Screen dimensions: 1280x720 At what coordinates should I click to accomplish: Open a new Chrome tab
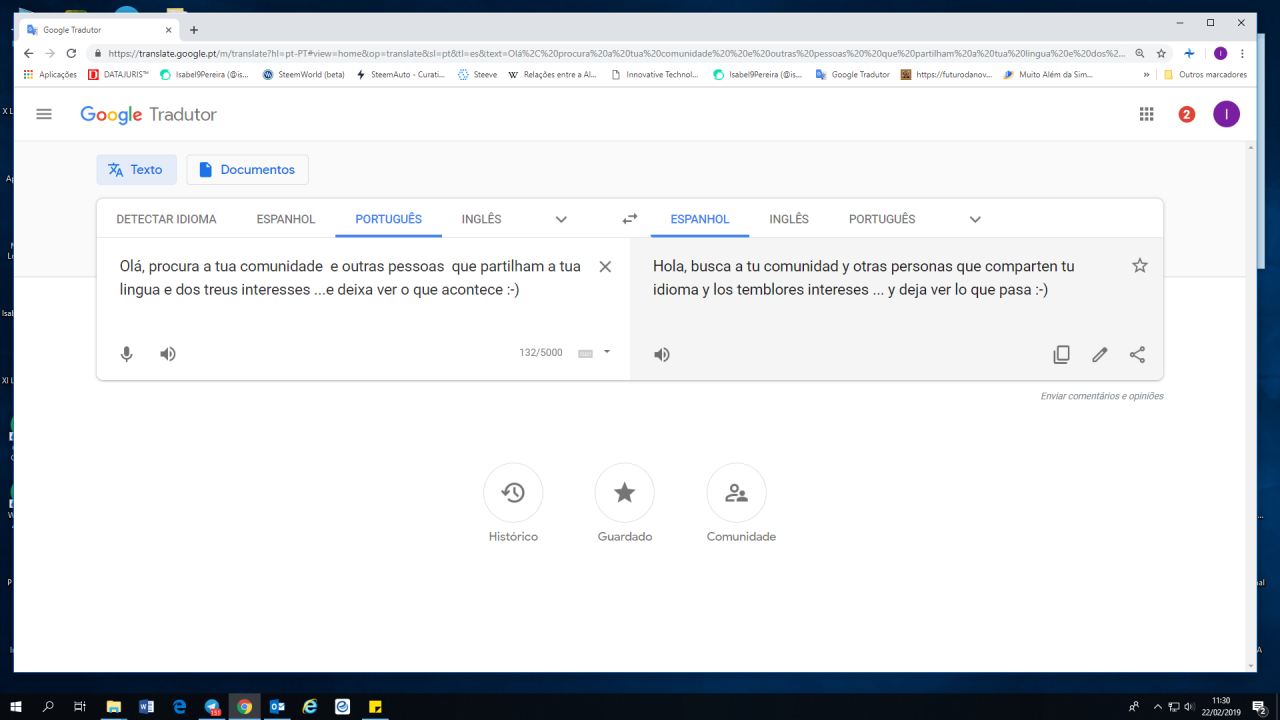coord(194,30)
